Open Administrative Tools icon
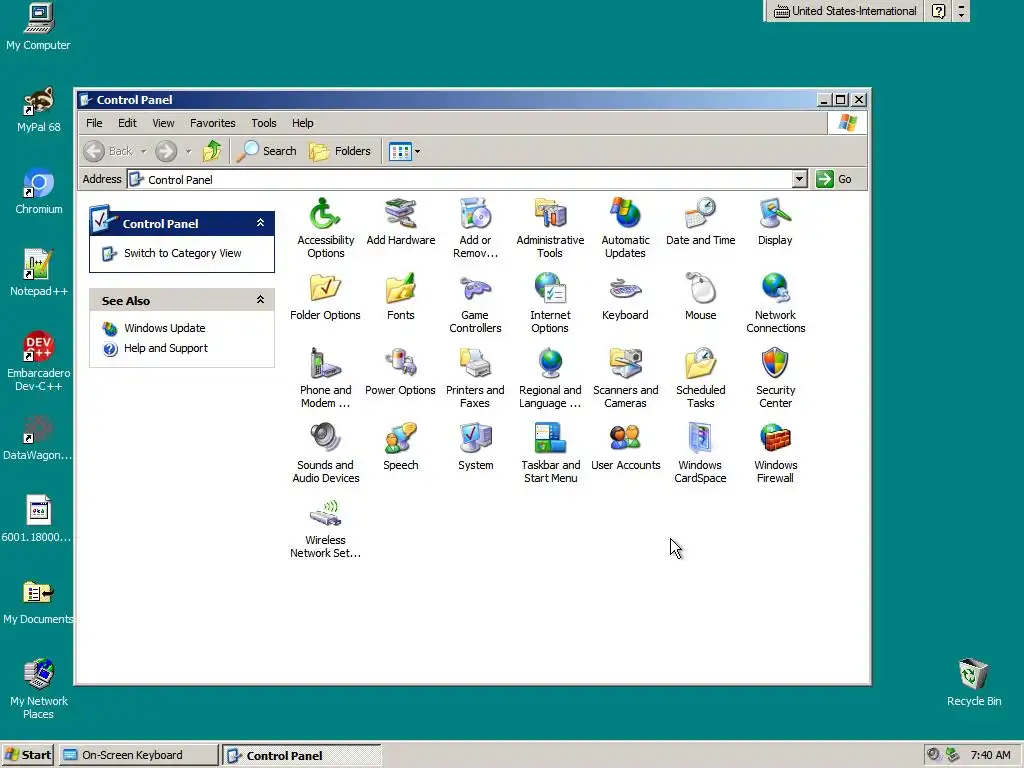The image size is (1024, 768). [550, 227]
